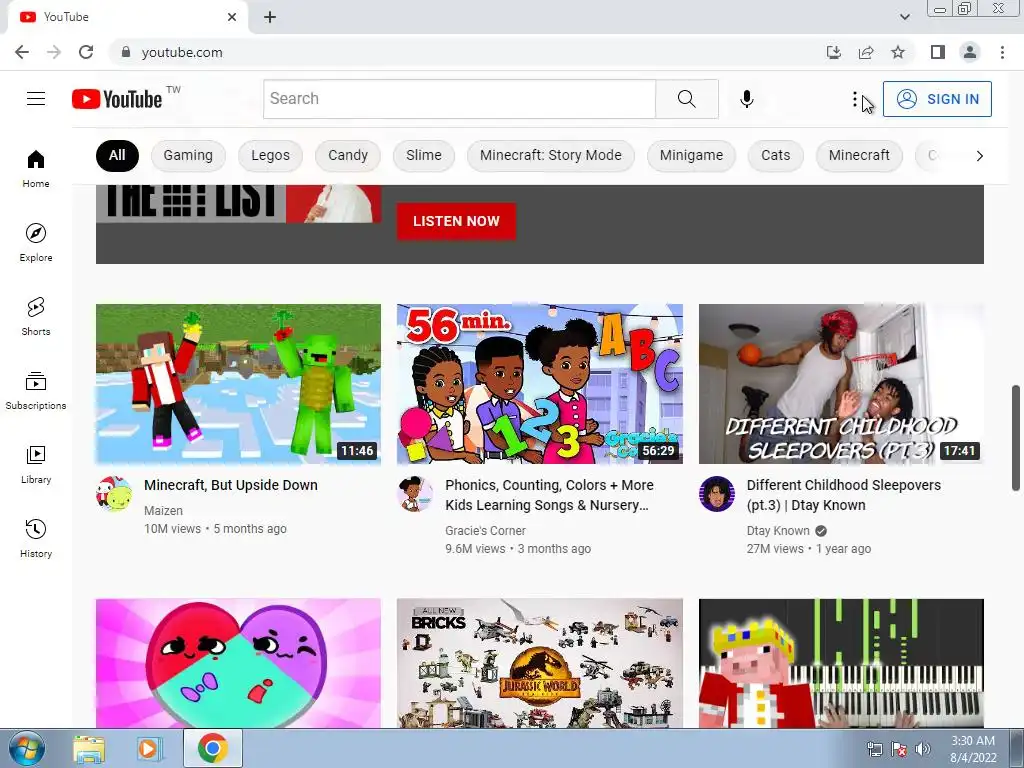Open Different Childhood Sleepovers thumbnail
The width and height of the screenshot is (1024, 768).
click(x=841, y=384)
